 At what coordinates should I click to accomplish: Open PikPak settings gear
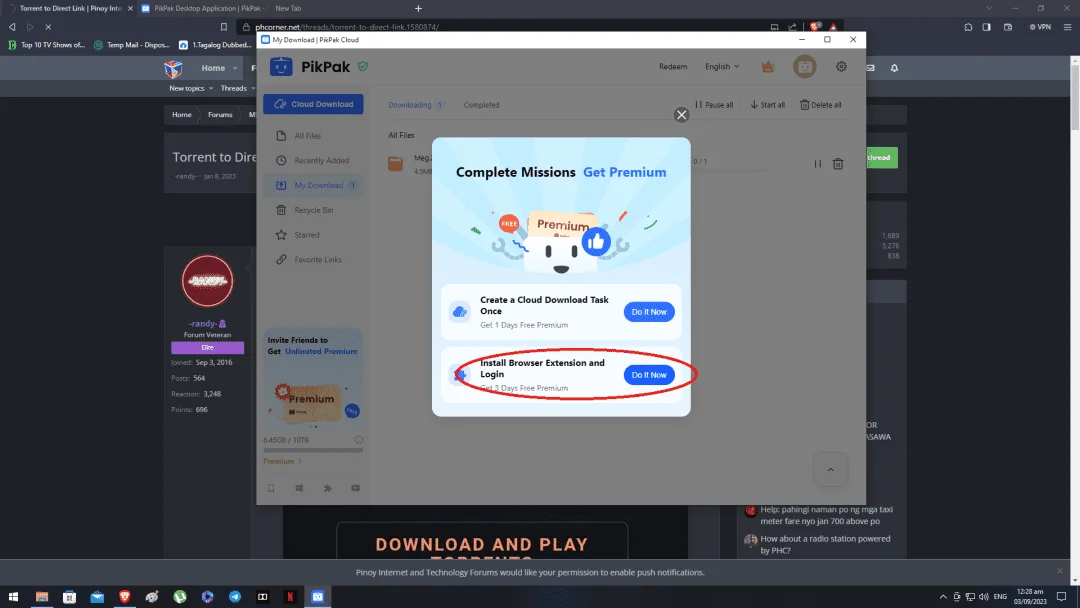click(x=841, y=67)
